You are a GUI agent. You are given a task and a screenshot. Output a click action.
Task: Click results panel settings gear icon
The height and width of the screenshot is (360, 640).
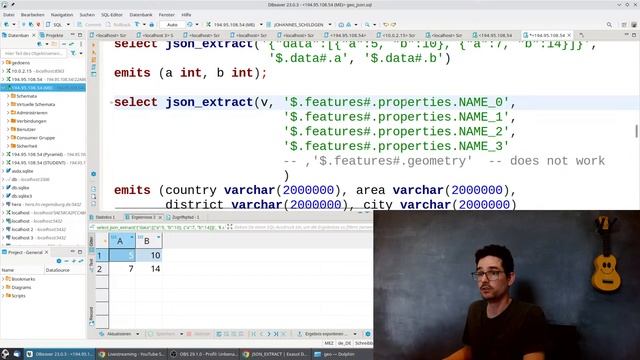point(368,334)
